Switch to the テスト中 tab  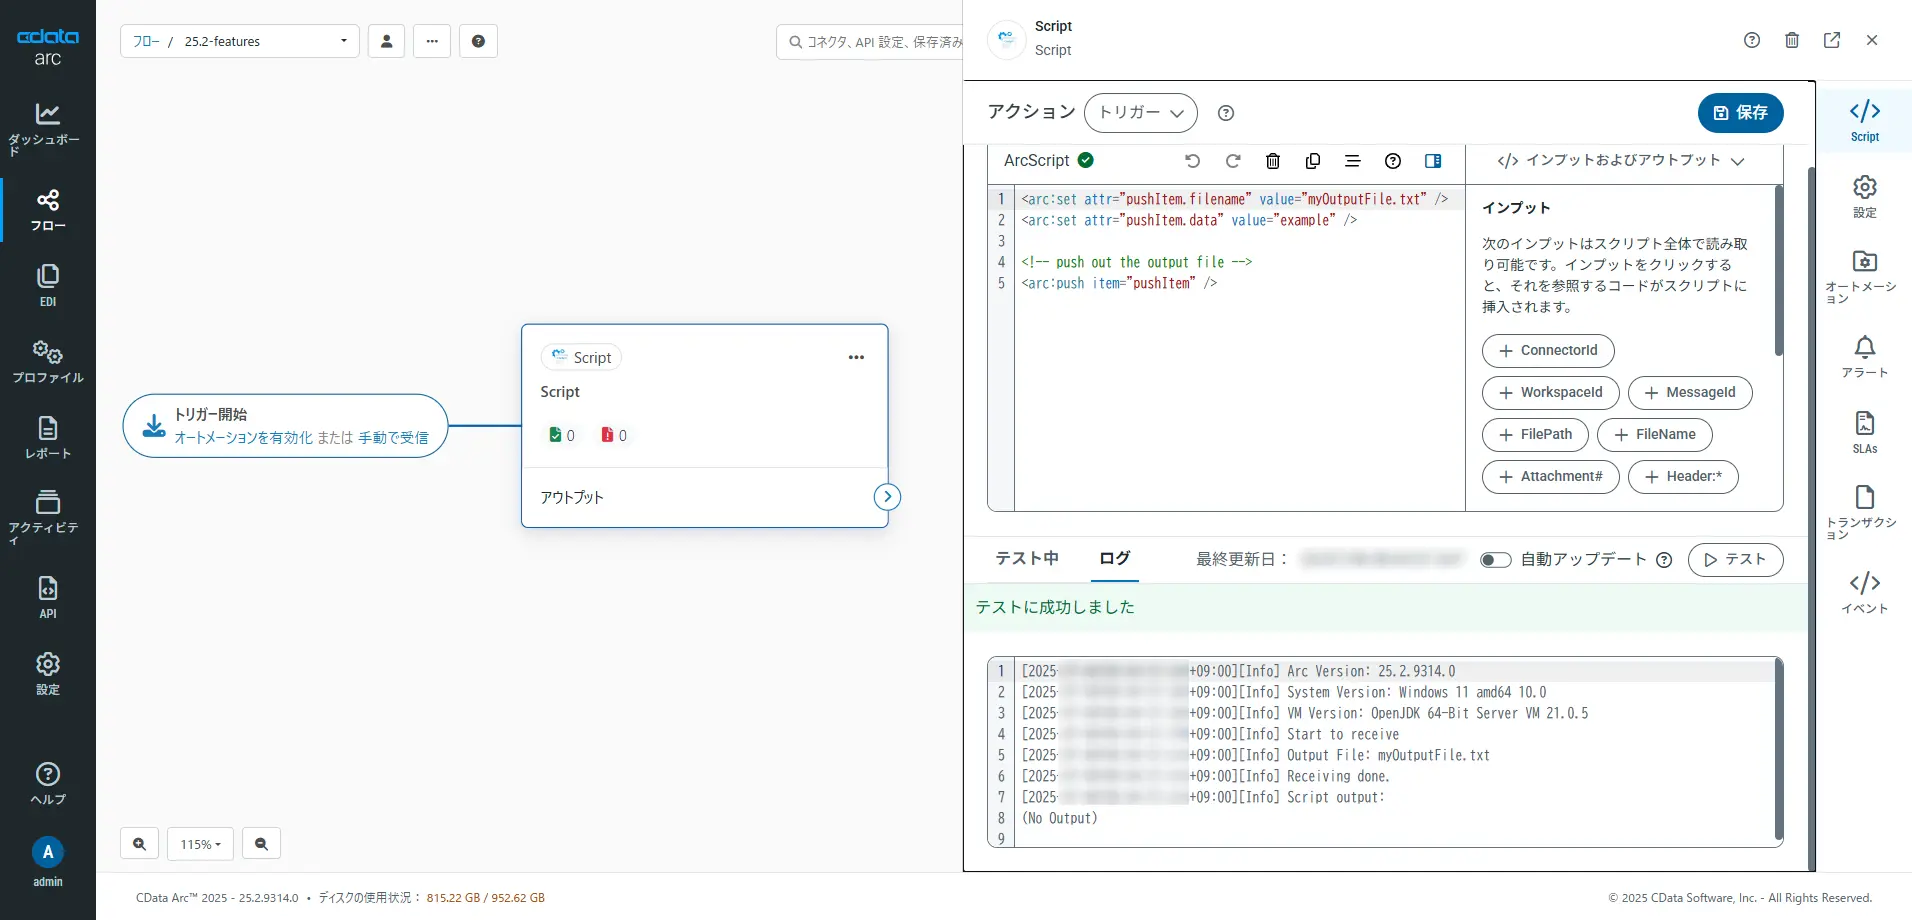1027,559
